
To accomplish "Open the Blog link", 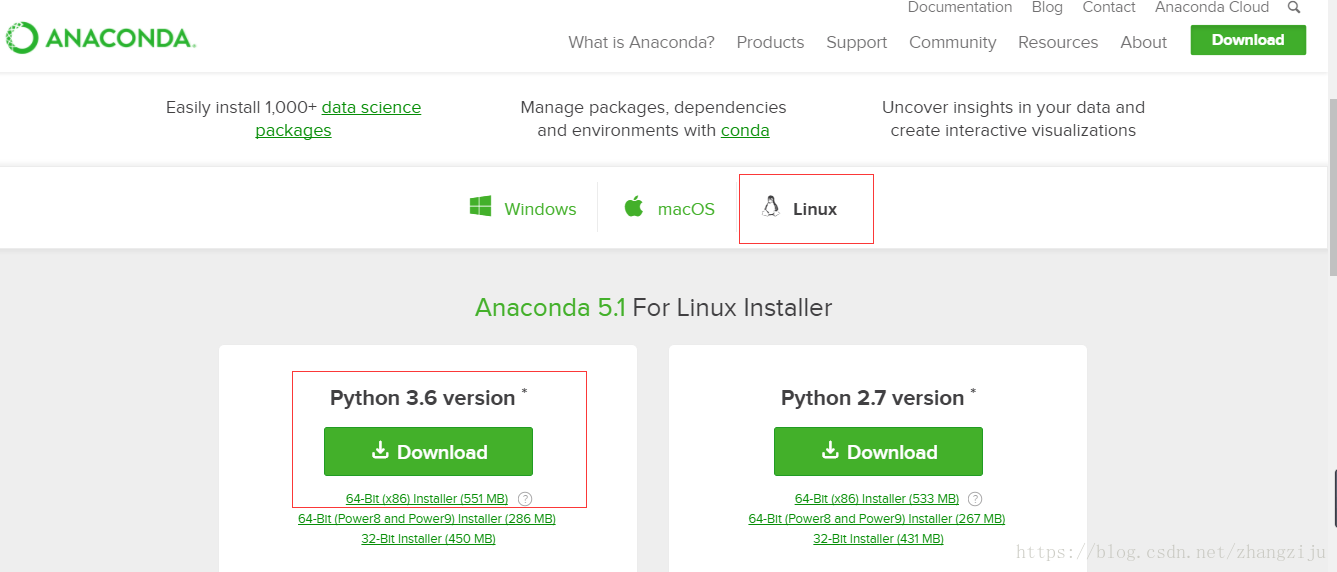I will 1047,7.
